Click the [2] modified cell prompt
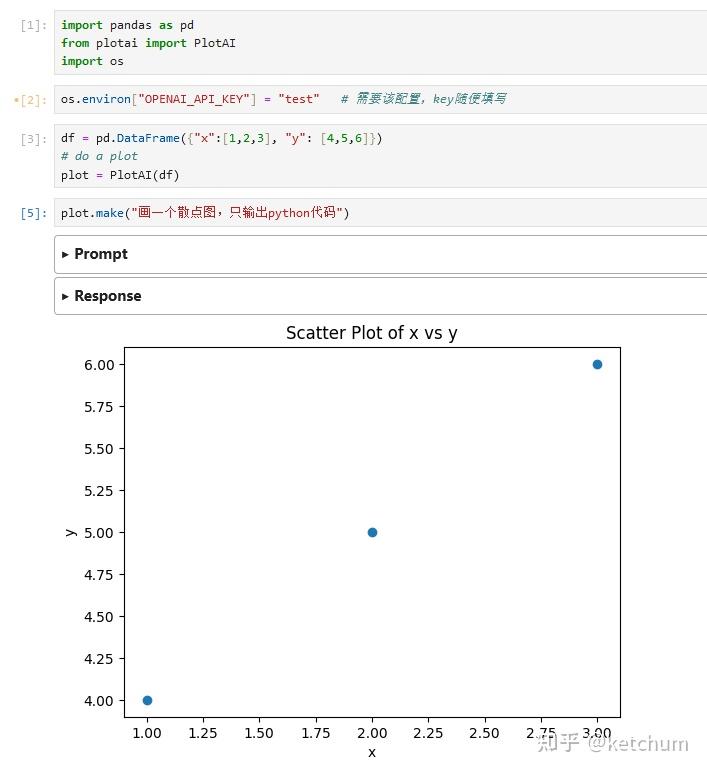 (30, 100)
